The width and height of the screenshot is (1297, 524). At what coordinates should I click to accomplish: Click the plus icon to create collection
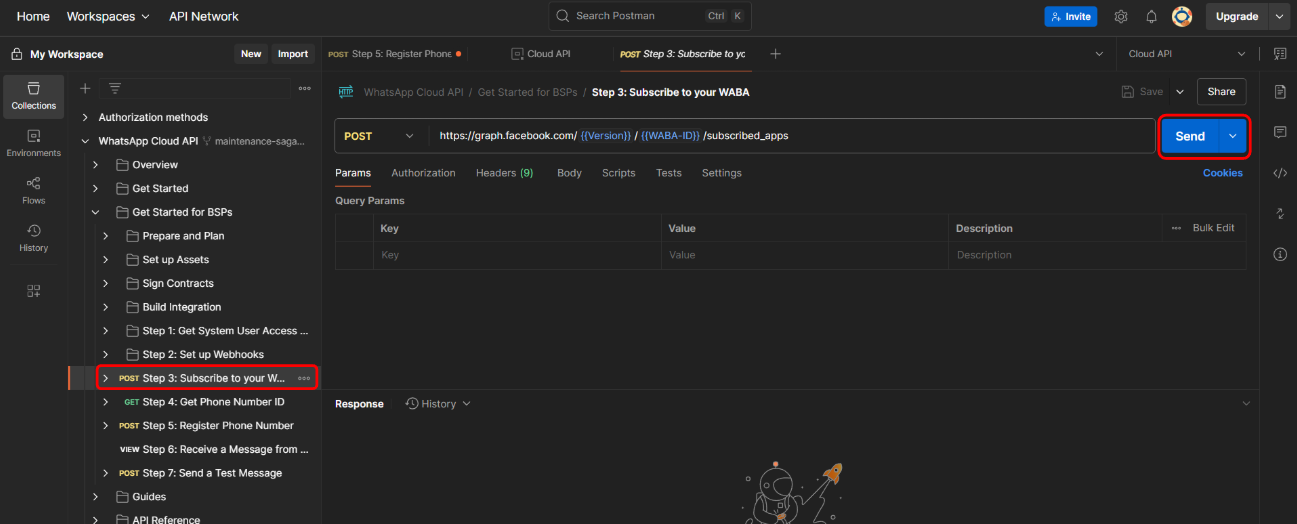click(x=85, y=89)
